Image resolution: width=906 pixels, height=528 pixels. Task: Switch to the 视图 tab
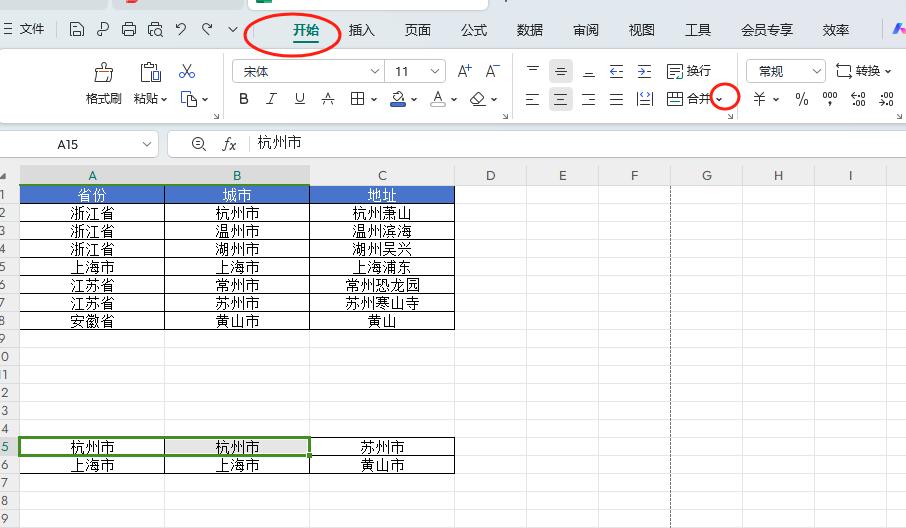[642, 30]
